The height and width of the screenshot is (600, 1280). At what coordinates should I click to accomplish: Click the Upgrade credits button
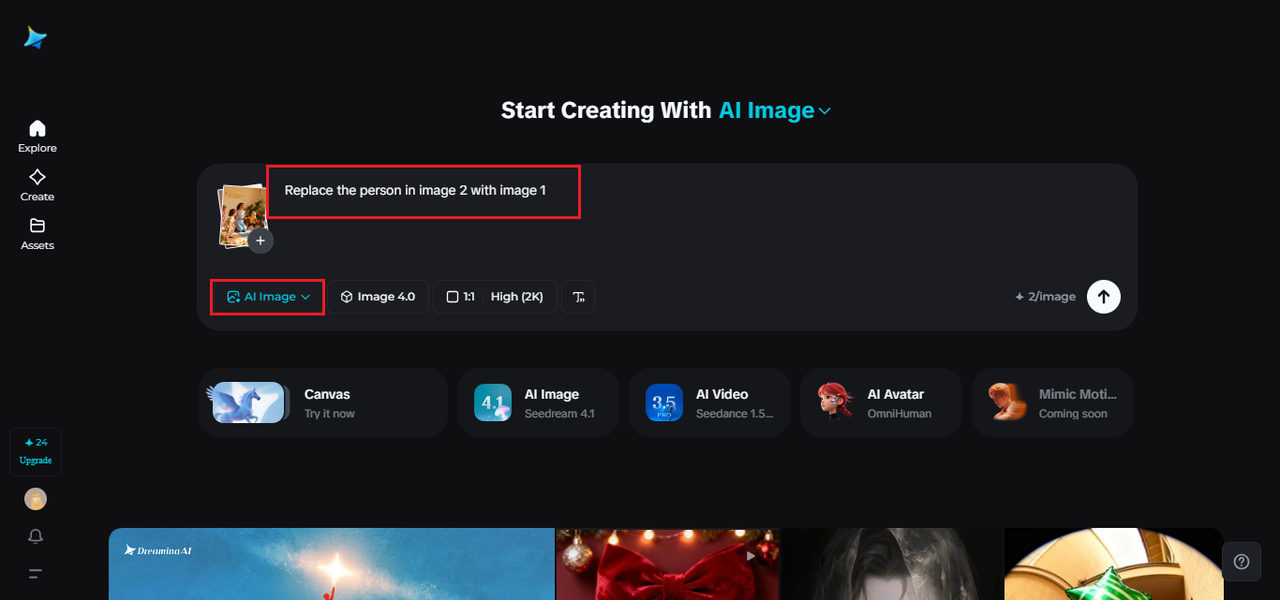tap(36, 452)
